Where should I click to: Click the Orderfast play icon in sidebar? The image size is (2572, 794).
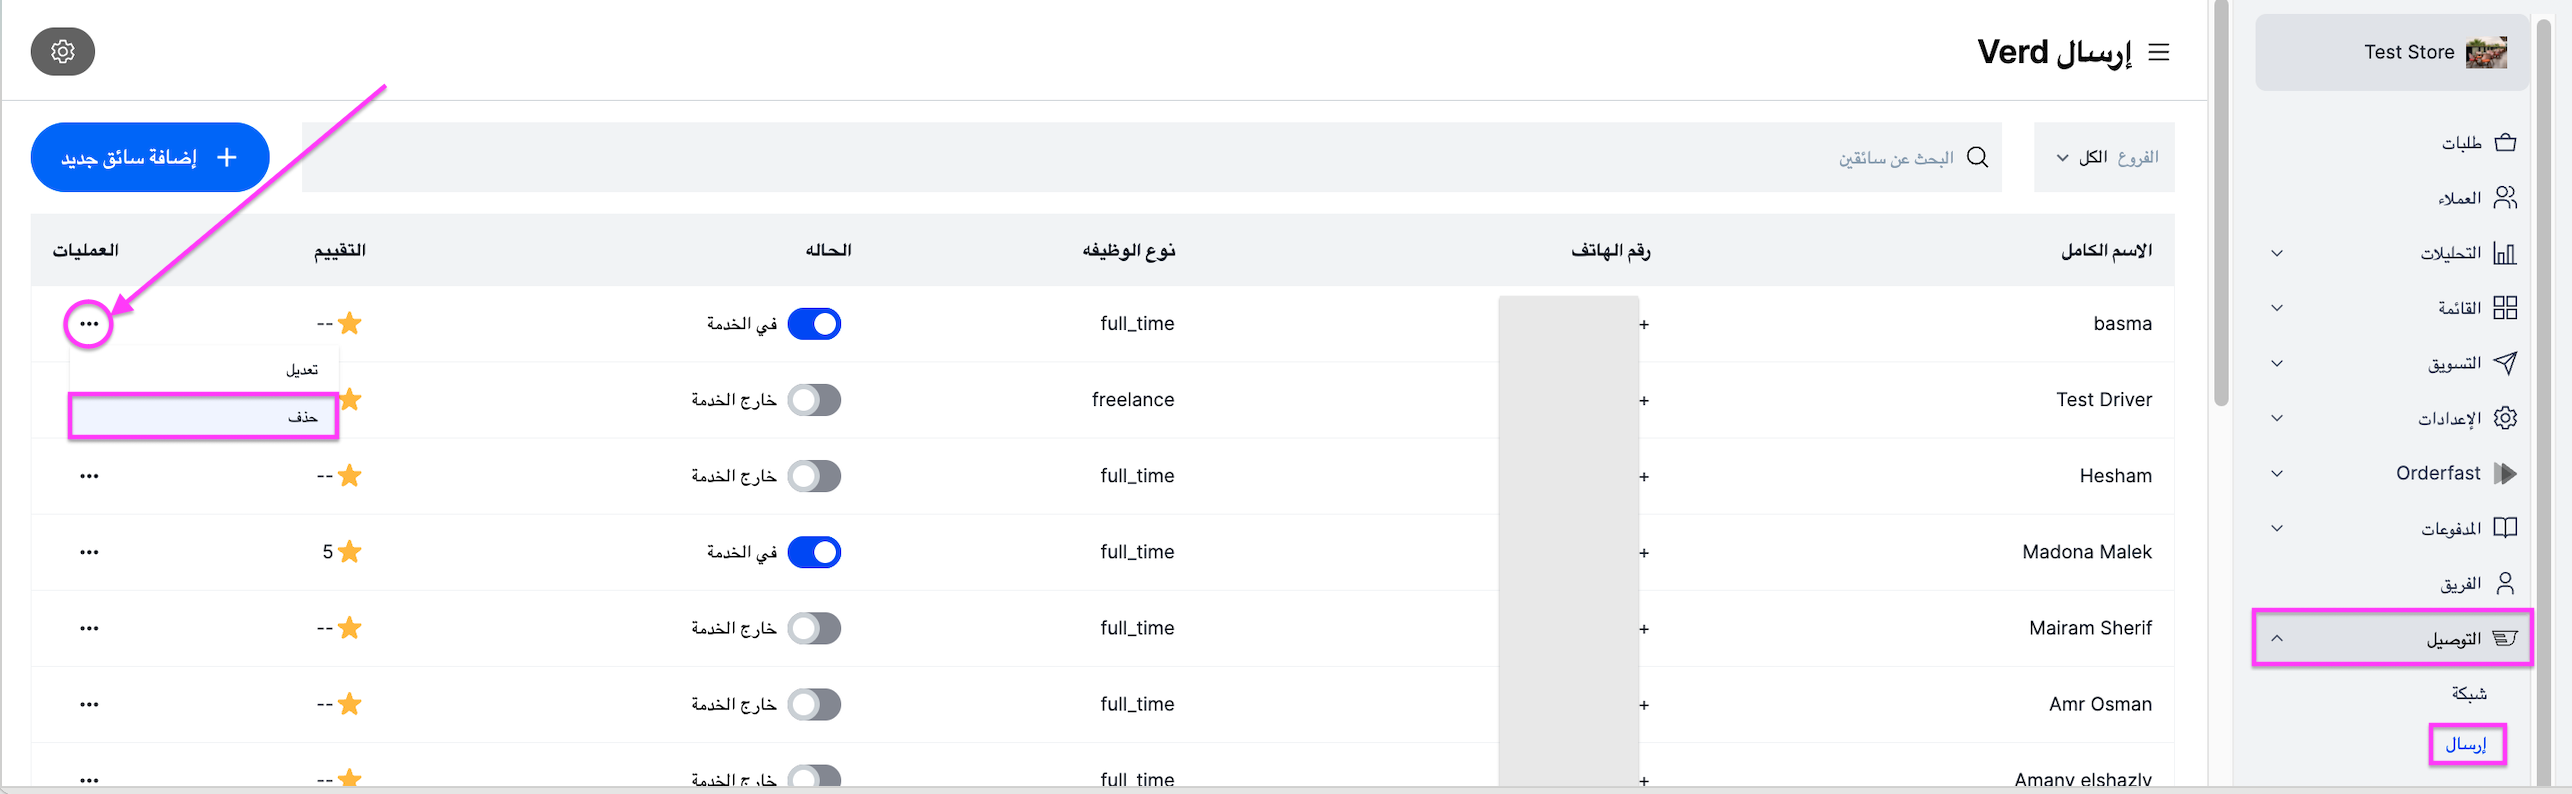[2505, 473]
